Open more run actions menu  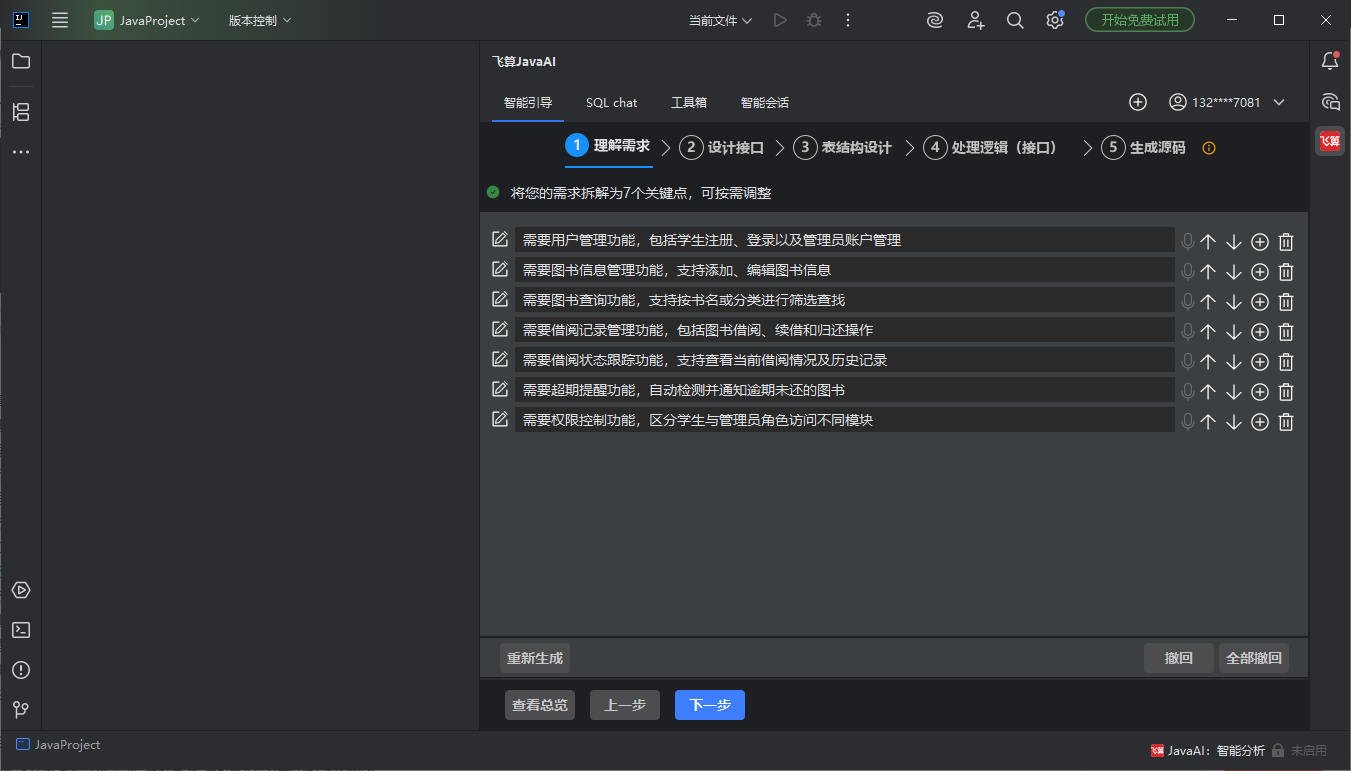point(848,20)
